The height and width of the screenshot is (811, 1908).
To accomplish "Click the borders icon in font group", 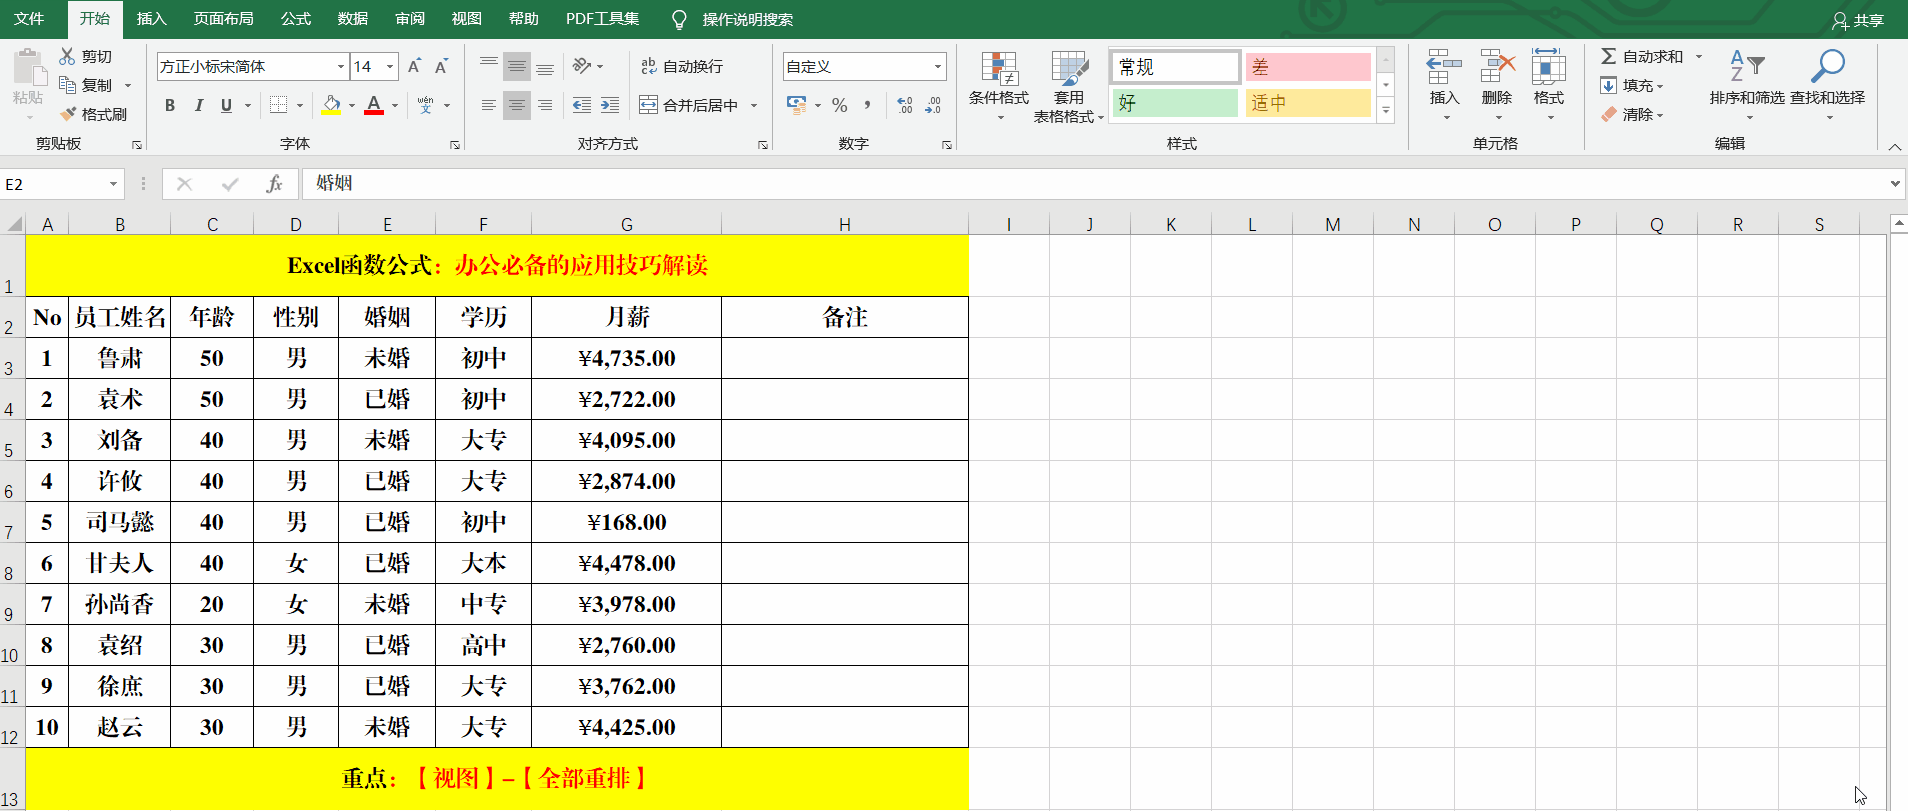I will (278, 105).
